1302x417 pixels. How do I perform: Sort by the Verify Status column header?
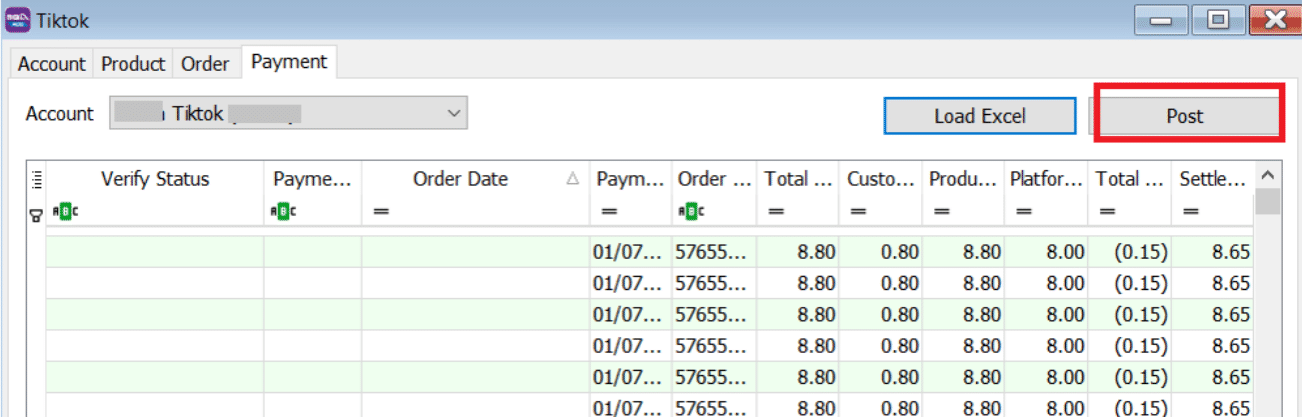pos(155,179)
